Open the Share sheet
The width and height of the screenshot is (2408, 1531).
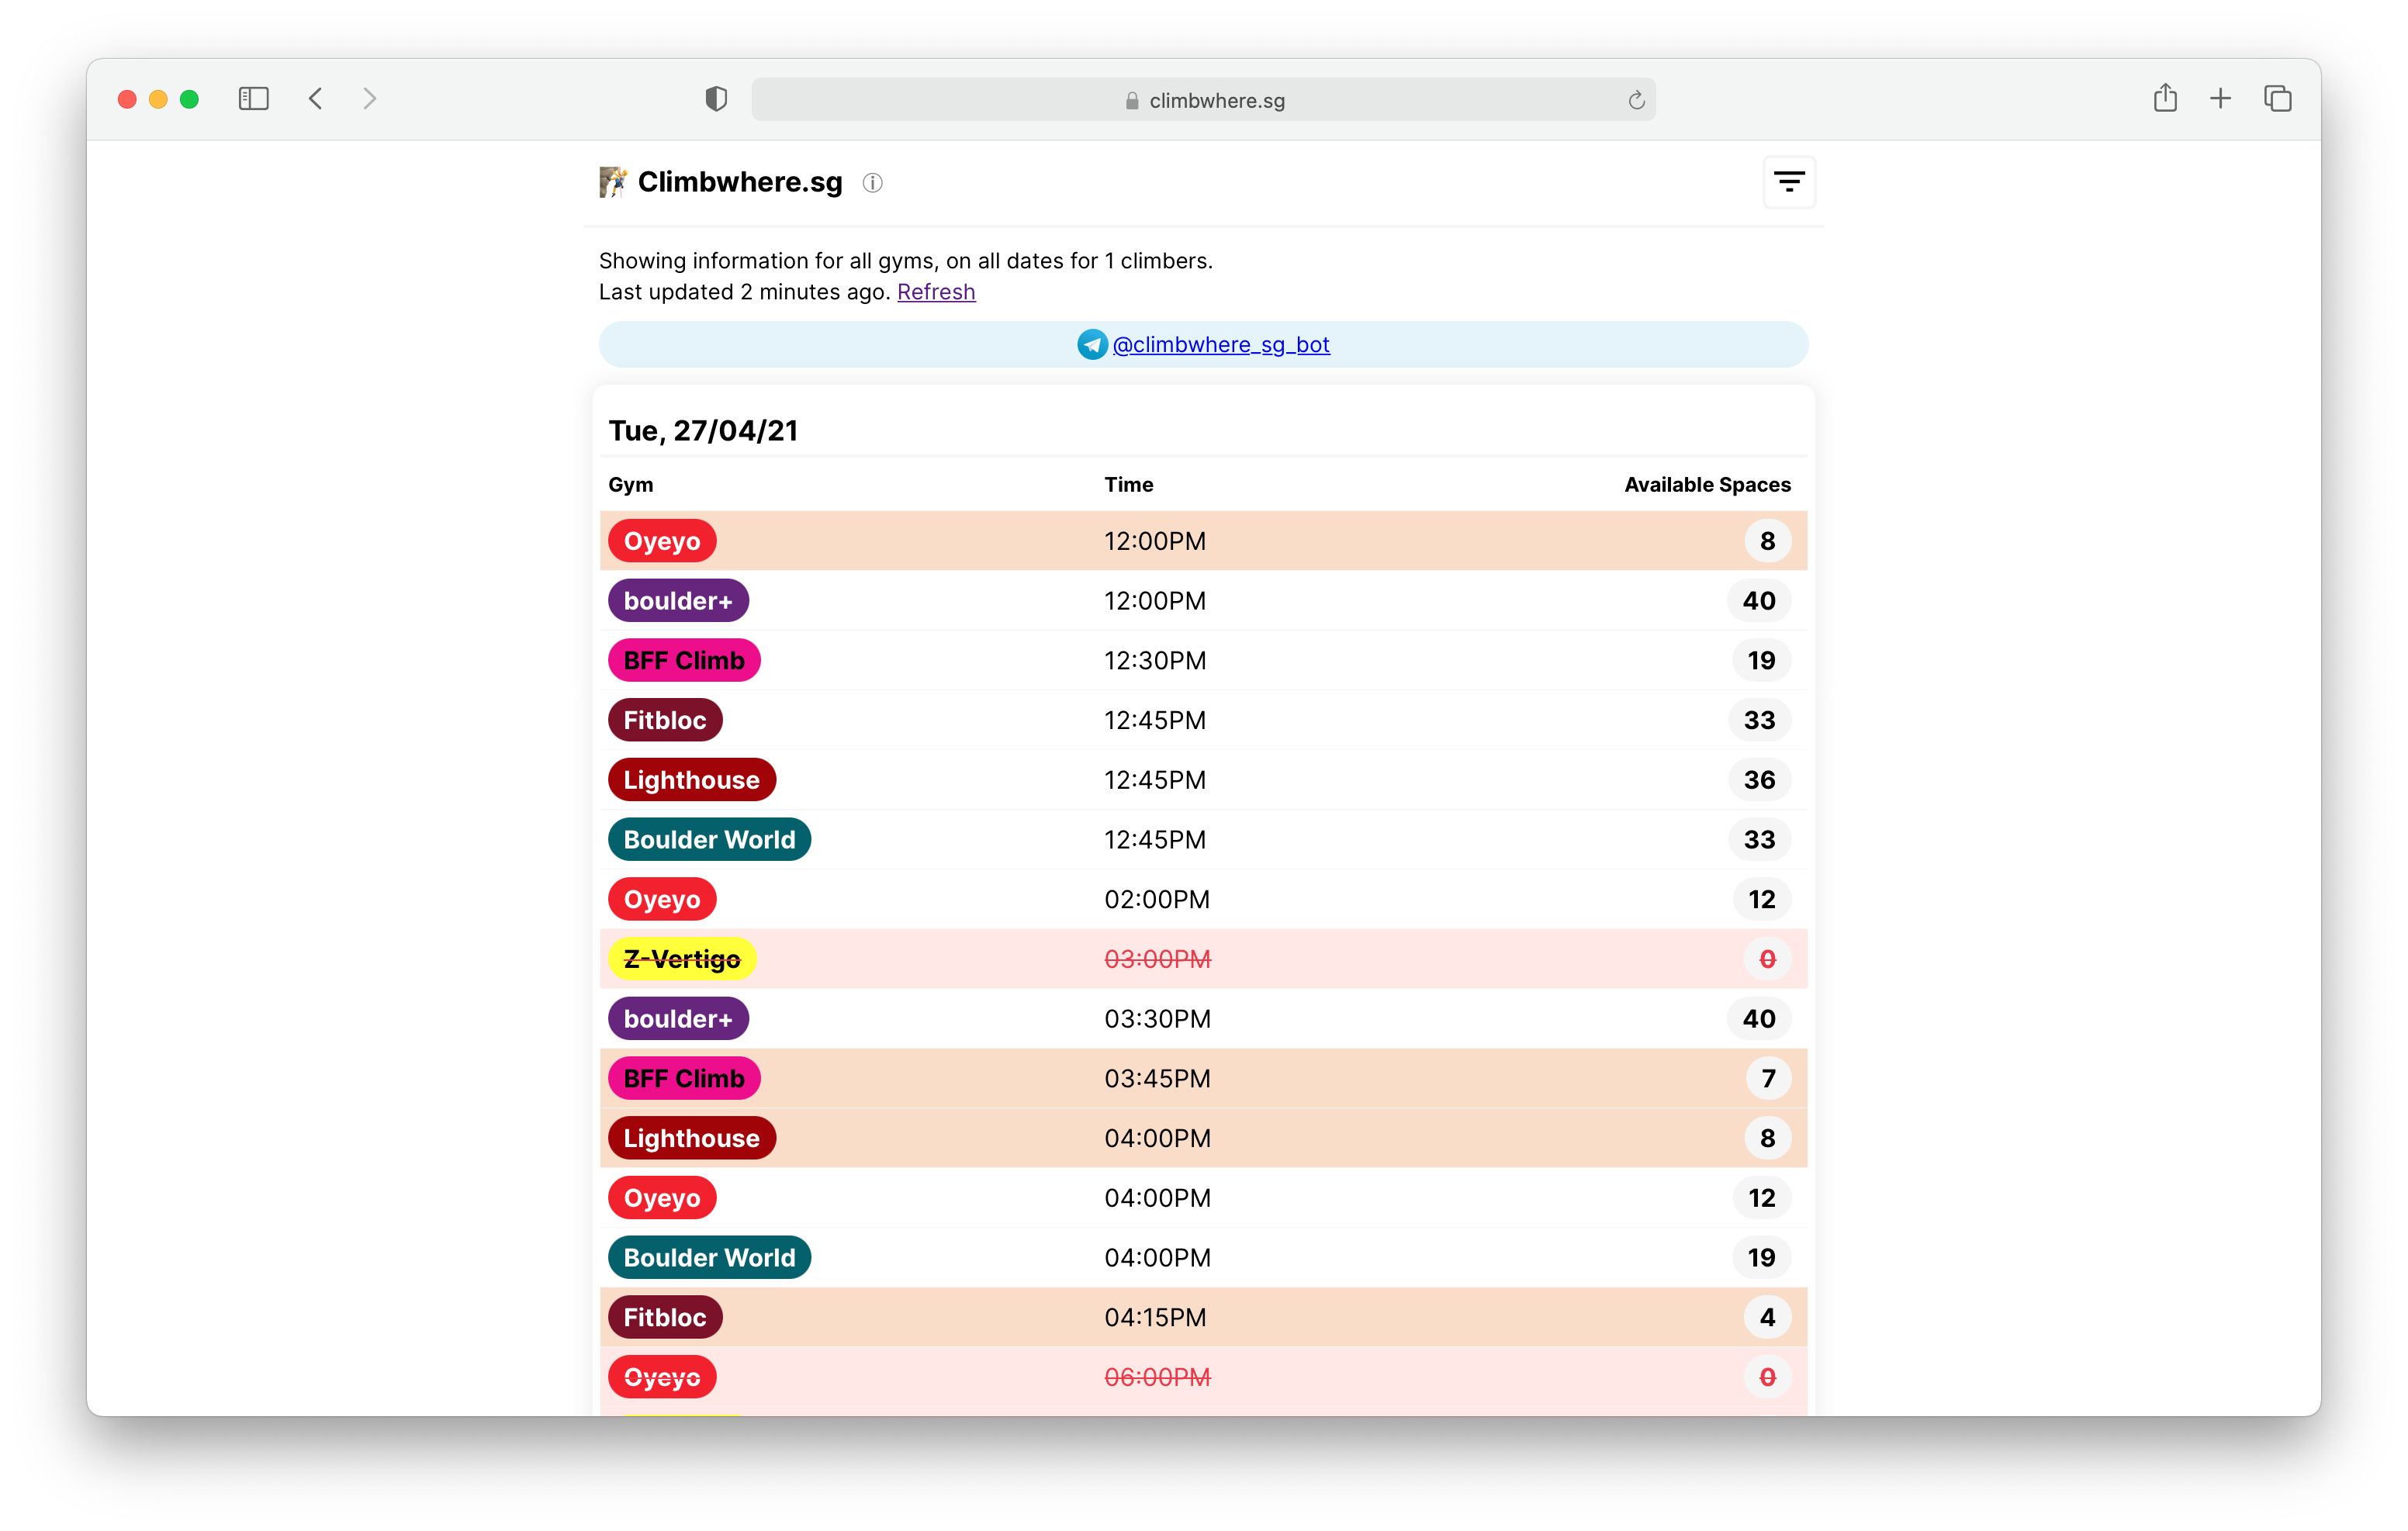point(2165,98)
